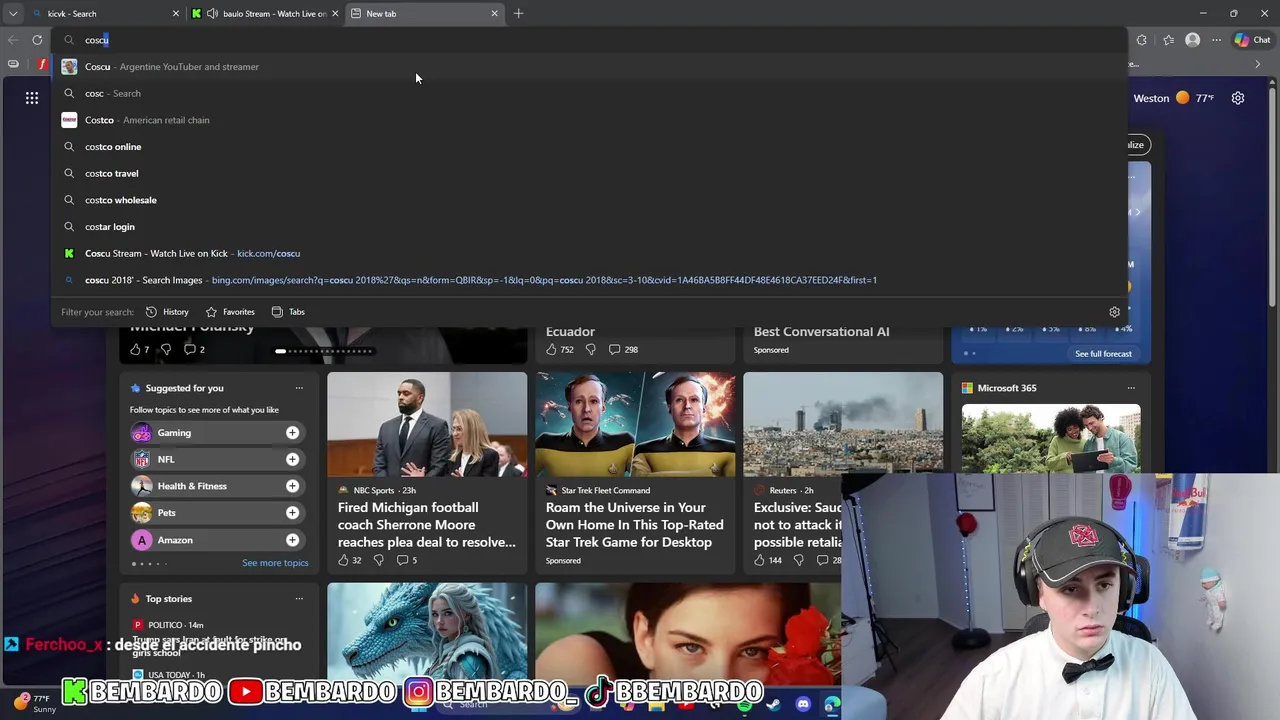This screenshot has width=1280, height=720.
Task: Filter address bar search by Tabs
Action: click(288, 312)
